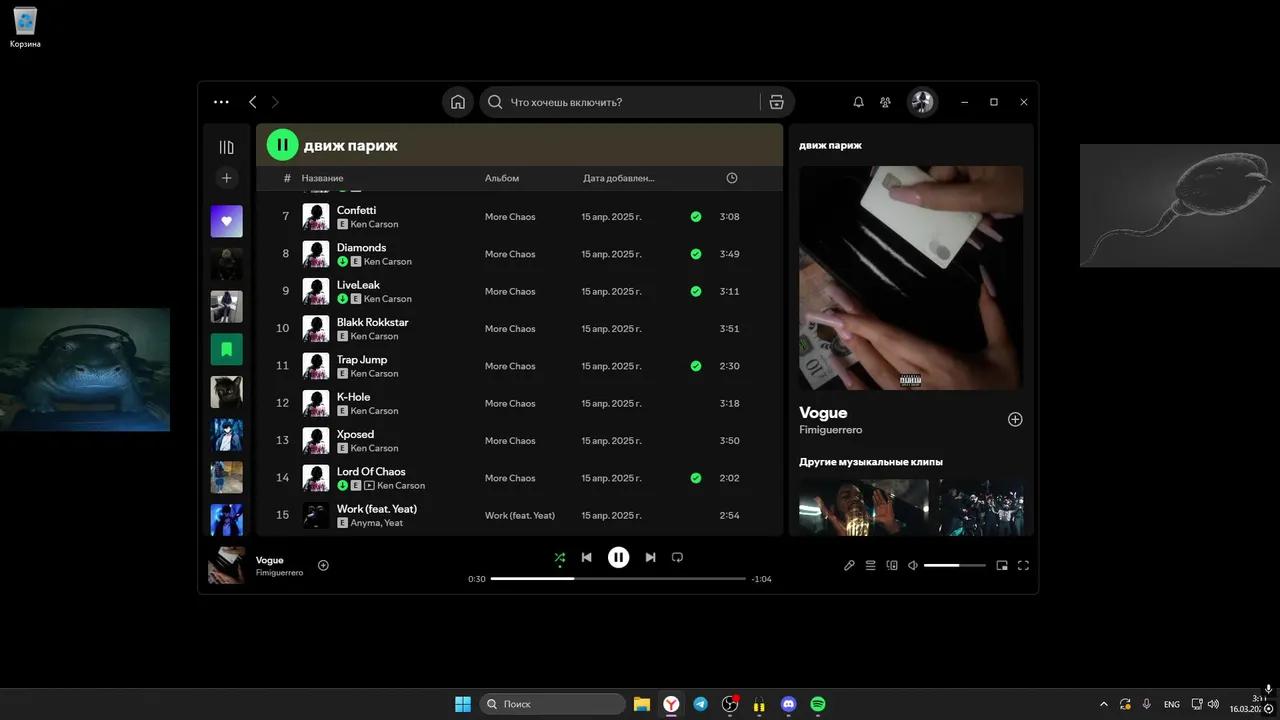Pause the движ париж playlist header button

pos(283,145)
